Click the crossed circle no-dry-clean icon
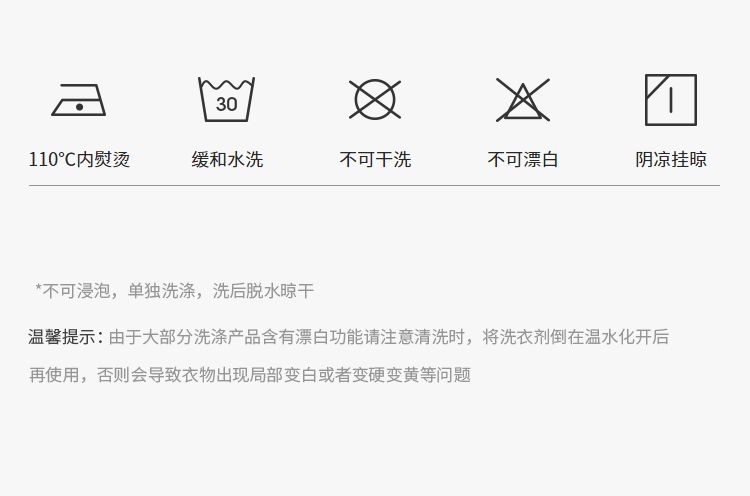Viewport: 750px width, 496px height. 375,99
